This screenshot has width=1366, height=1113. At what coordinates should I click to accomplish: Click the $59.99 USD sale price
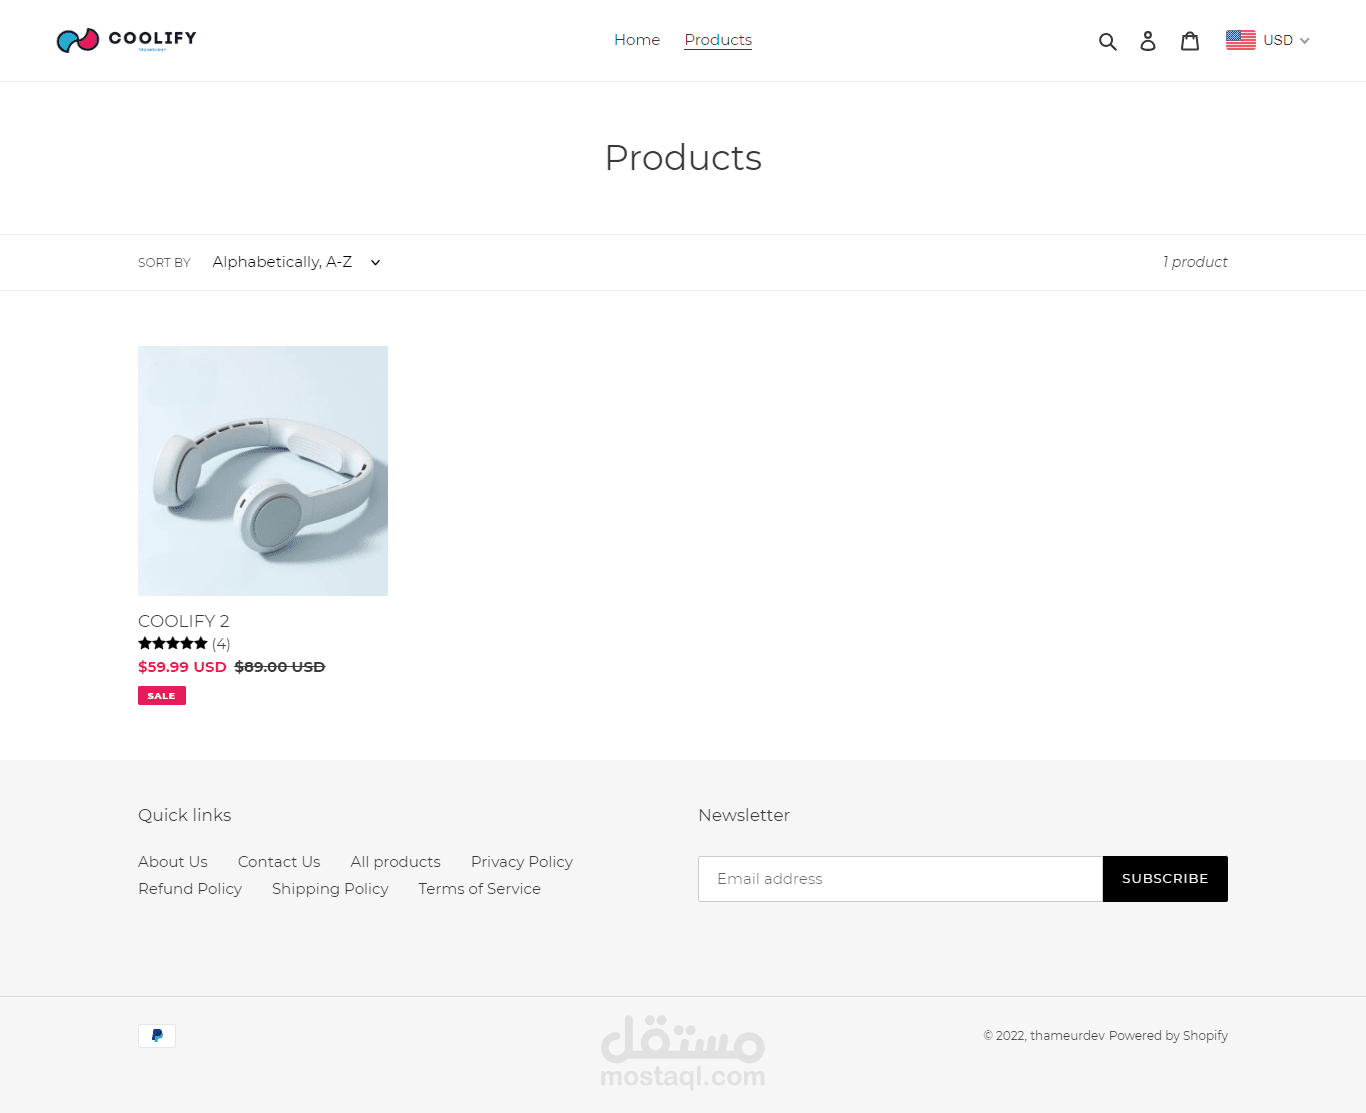[x=182, y=667]
